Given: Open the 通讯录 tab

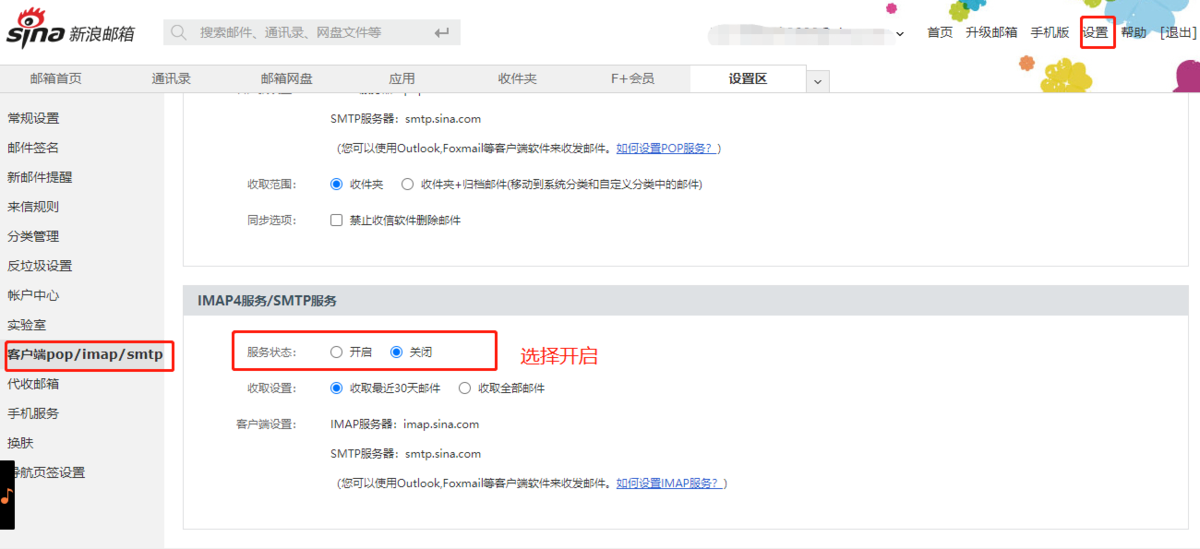Looking at the screenshot, I should coord(172,79).
